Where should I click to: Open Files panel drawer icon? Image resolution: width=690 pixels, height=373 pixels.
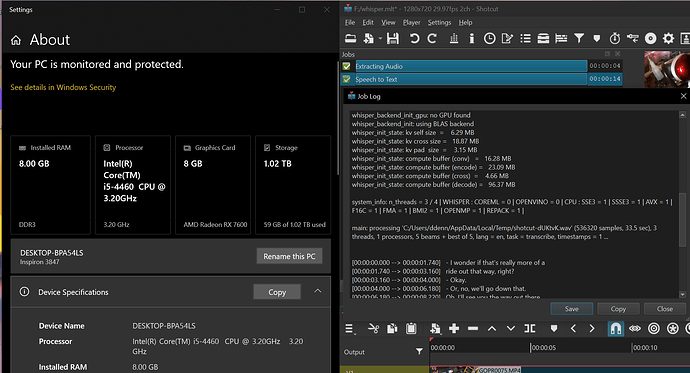pos(543,39)
